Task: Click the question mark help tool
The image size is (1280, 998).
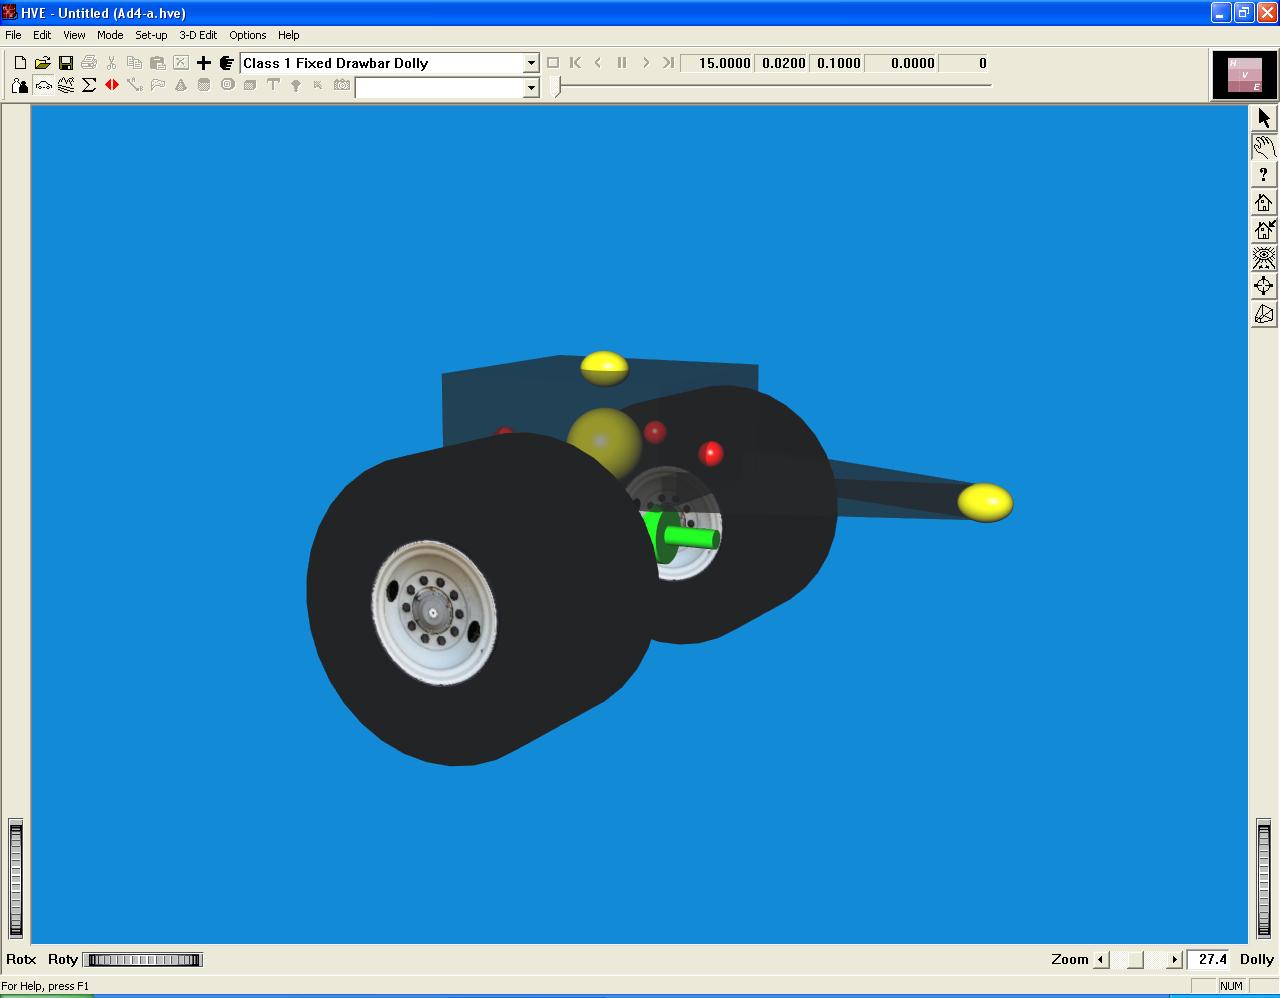Action: point(1264,174)
